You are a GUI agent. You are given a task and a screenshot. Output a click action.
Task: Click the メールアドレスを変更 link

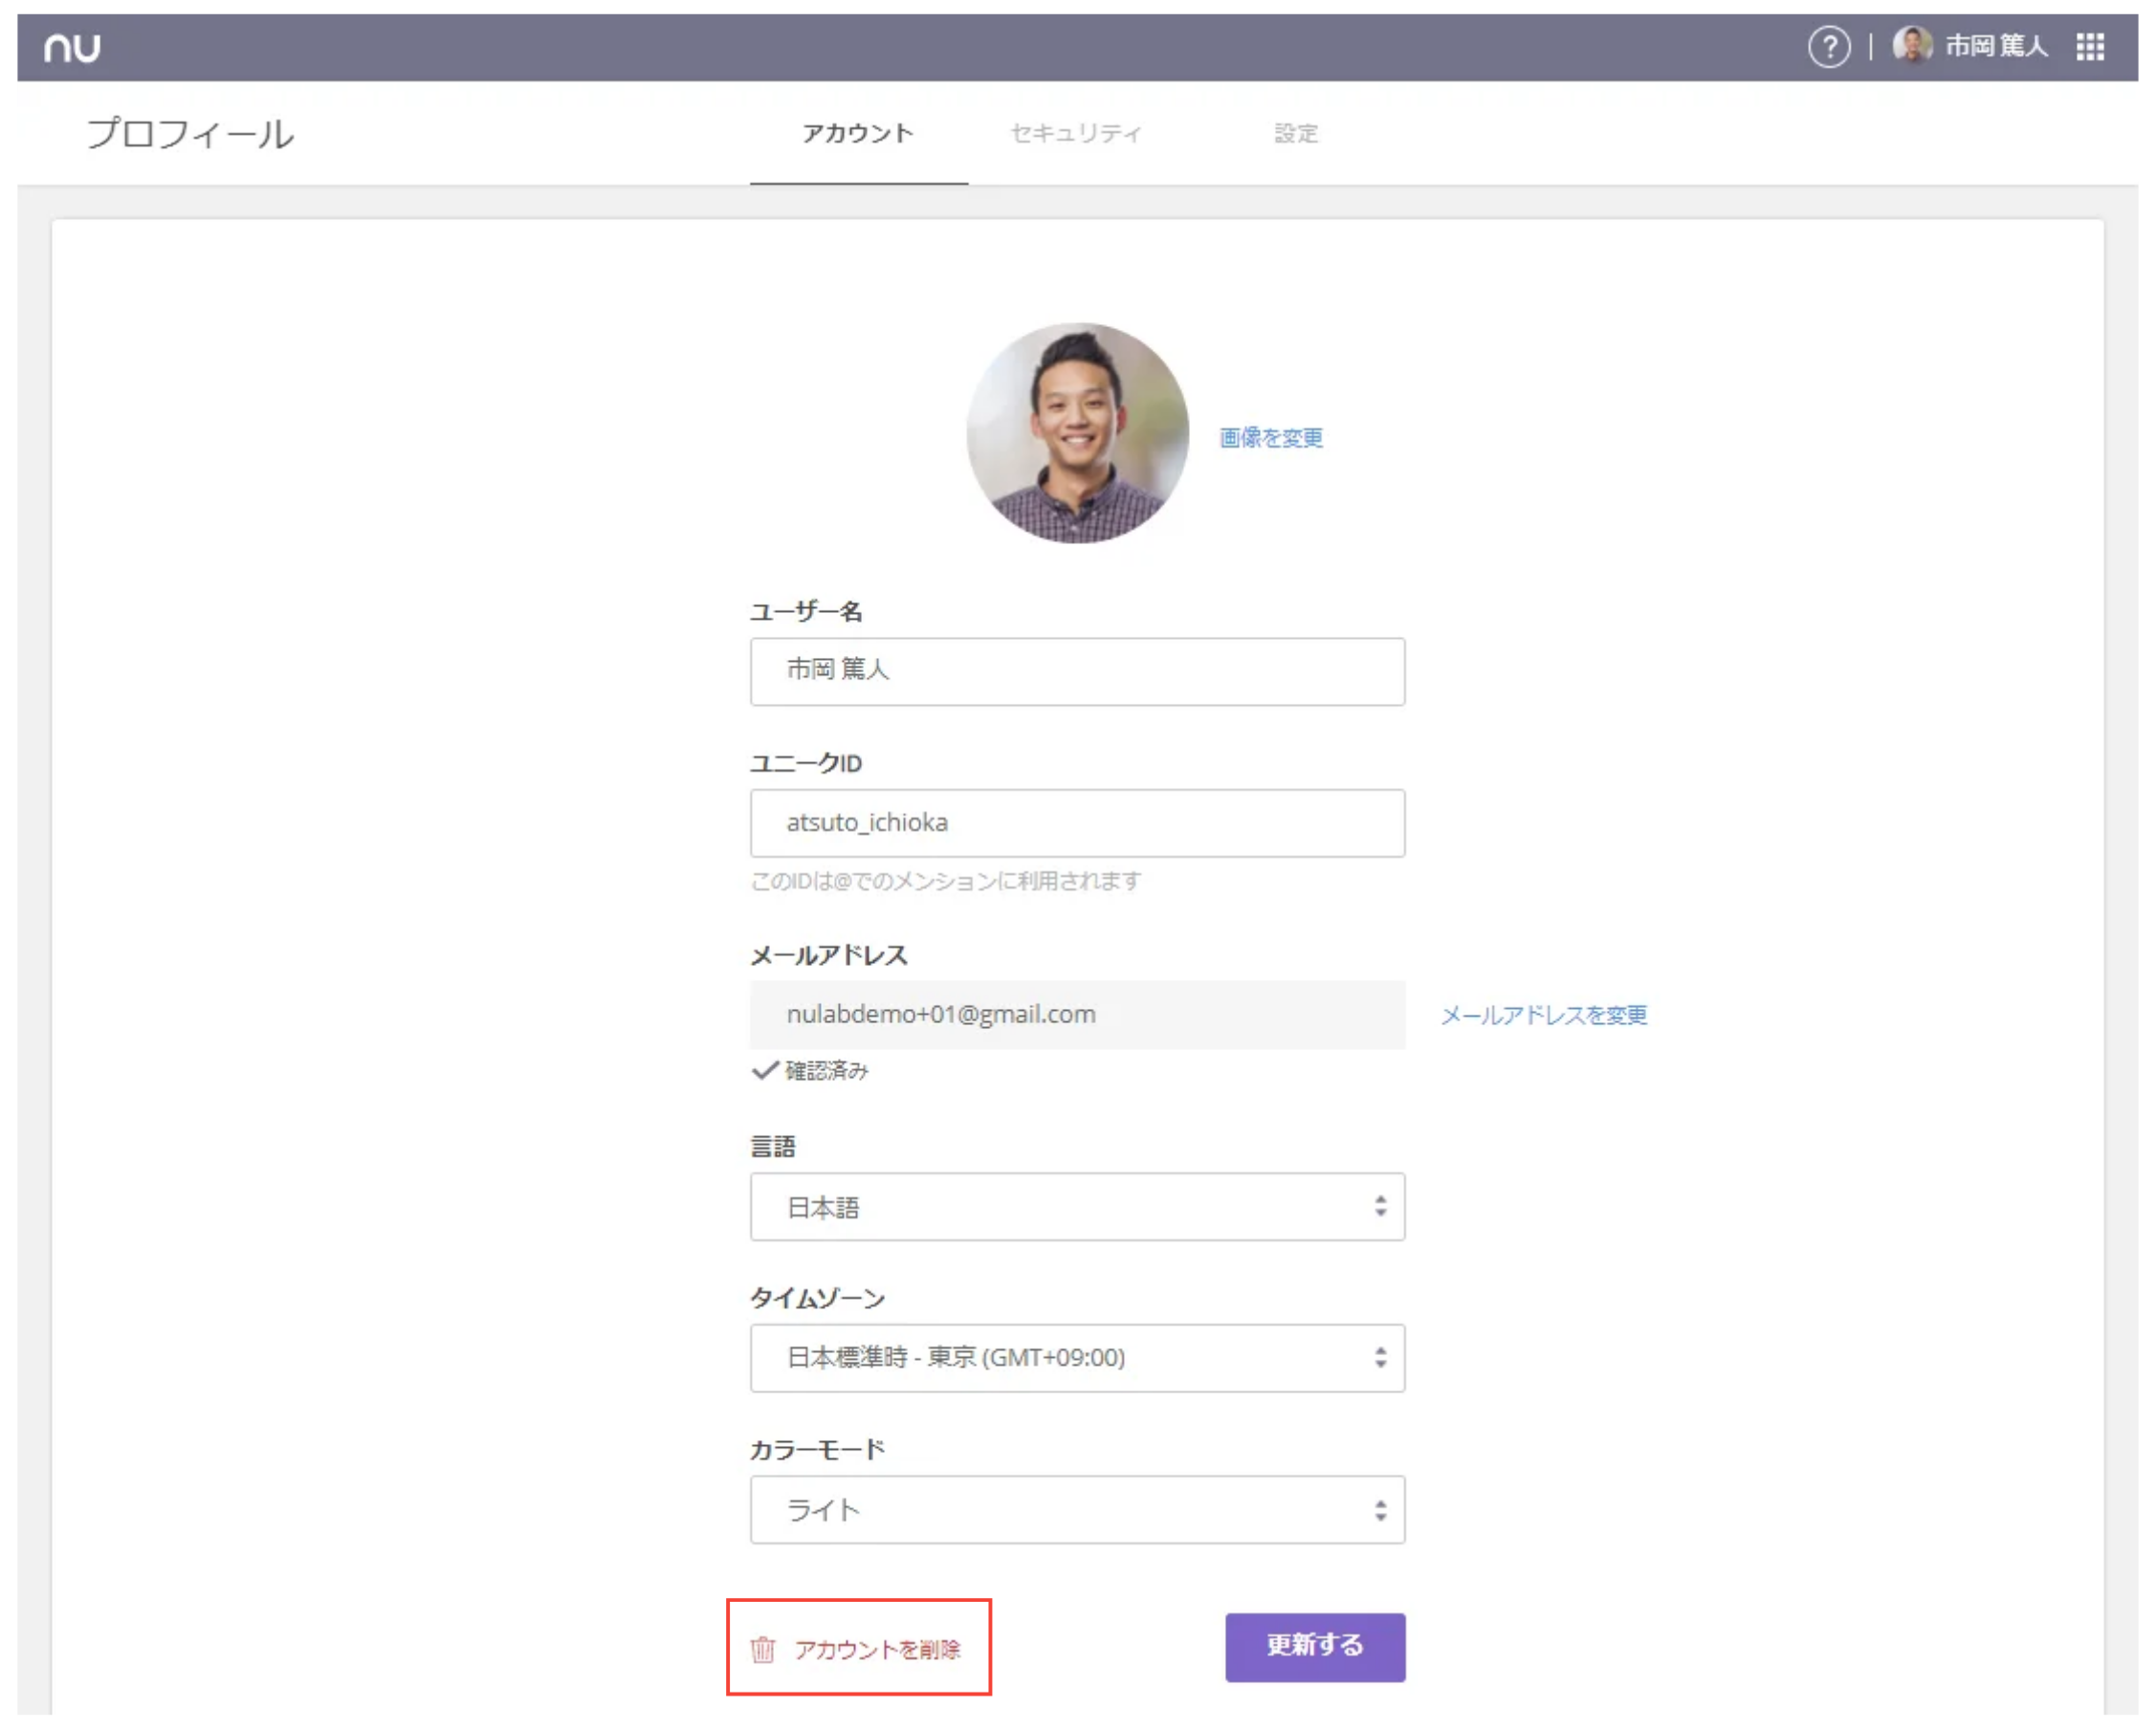[1543, 1016]
